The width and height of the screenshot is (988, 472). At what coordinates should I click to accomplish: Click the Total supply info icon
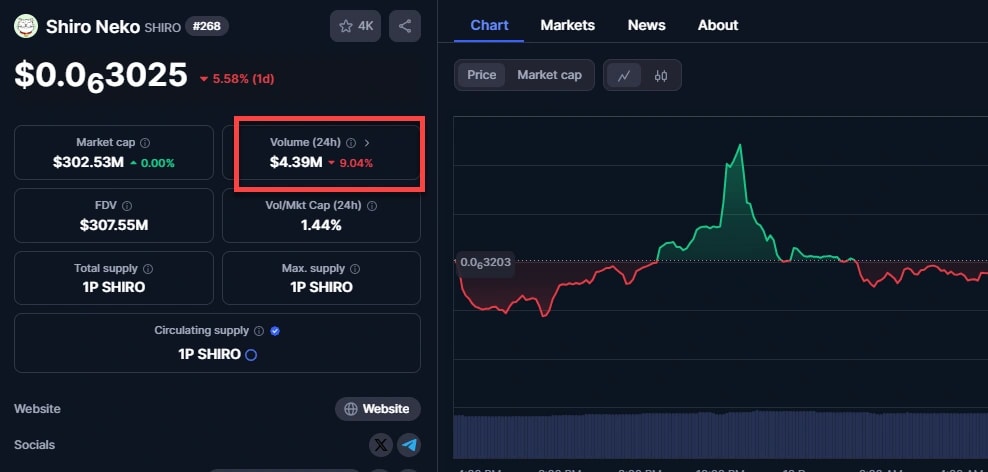coord(148,269)
